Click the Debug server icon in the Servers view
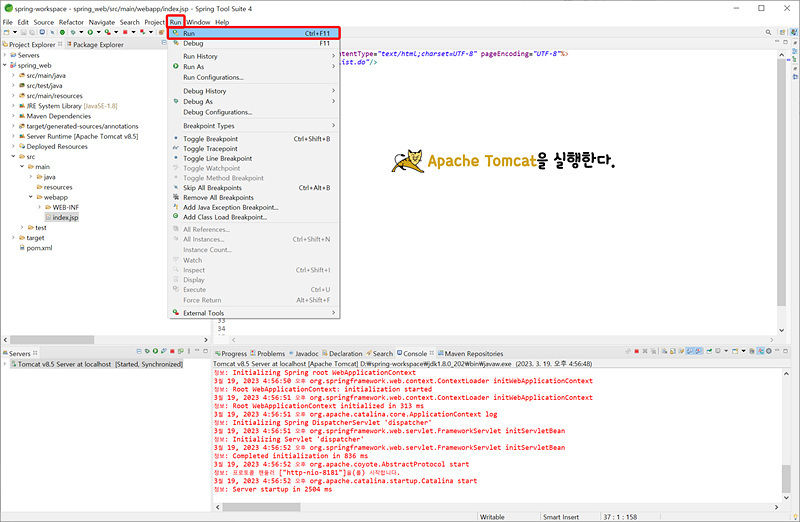The height and width of the screenshot is (522, 800). click(x=147, y=351)
